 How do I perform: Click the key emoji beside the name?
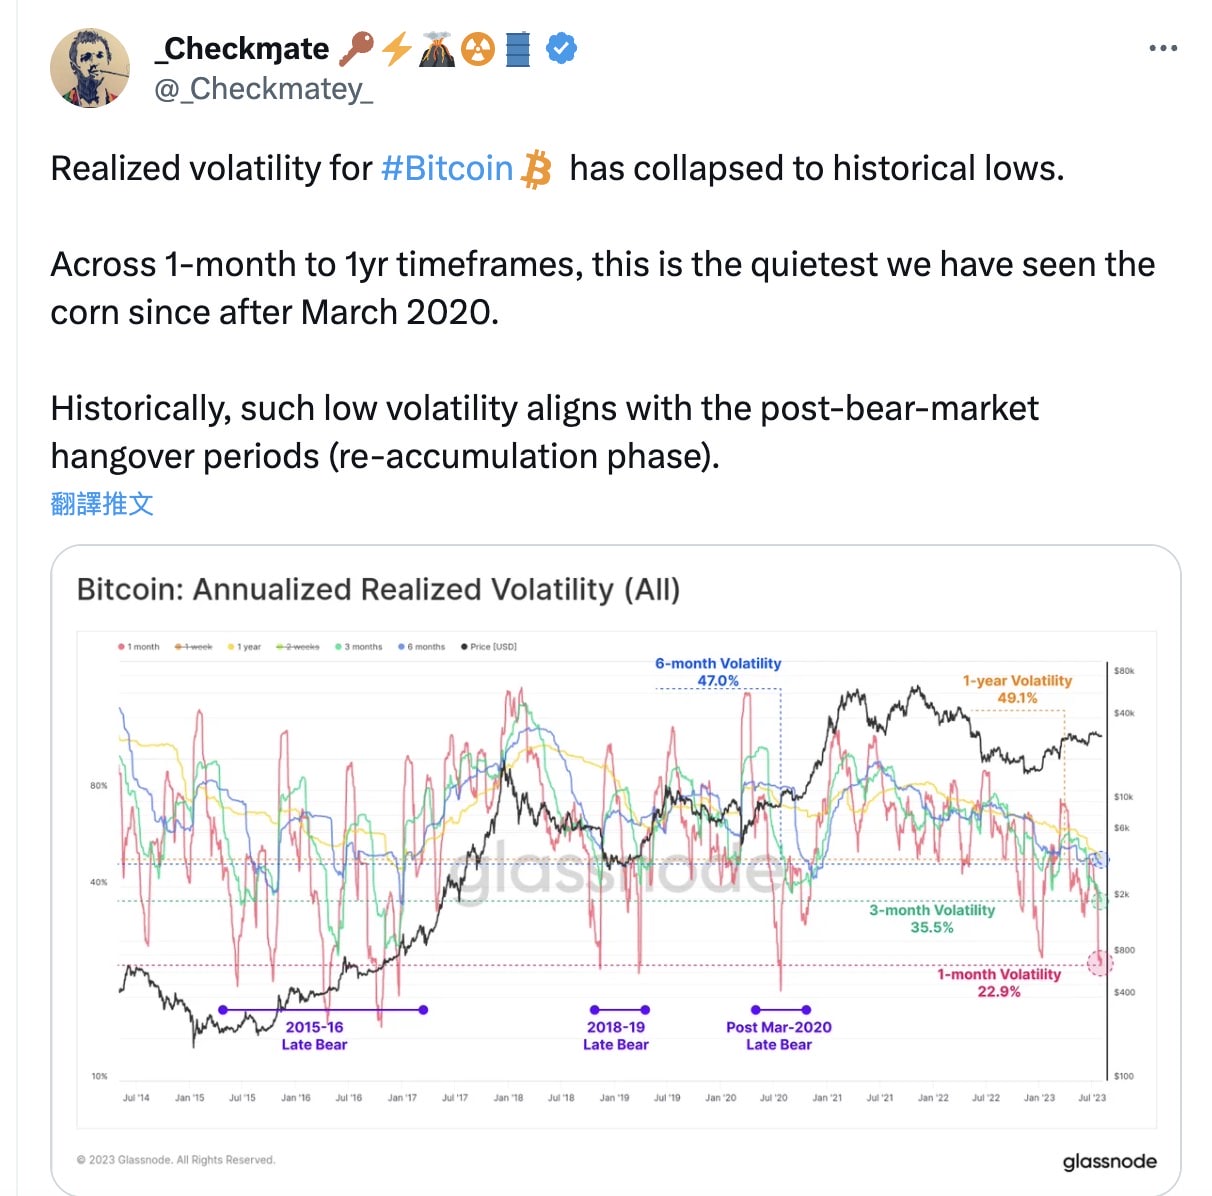(357, 48)
